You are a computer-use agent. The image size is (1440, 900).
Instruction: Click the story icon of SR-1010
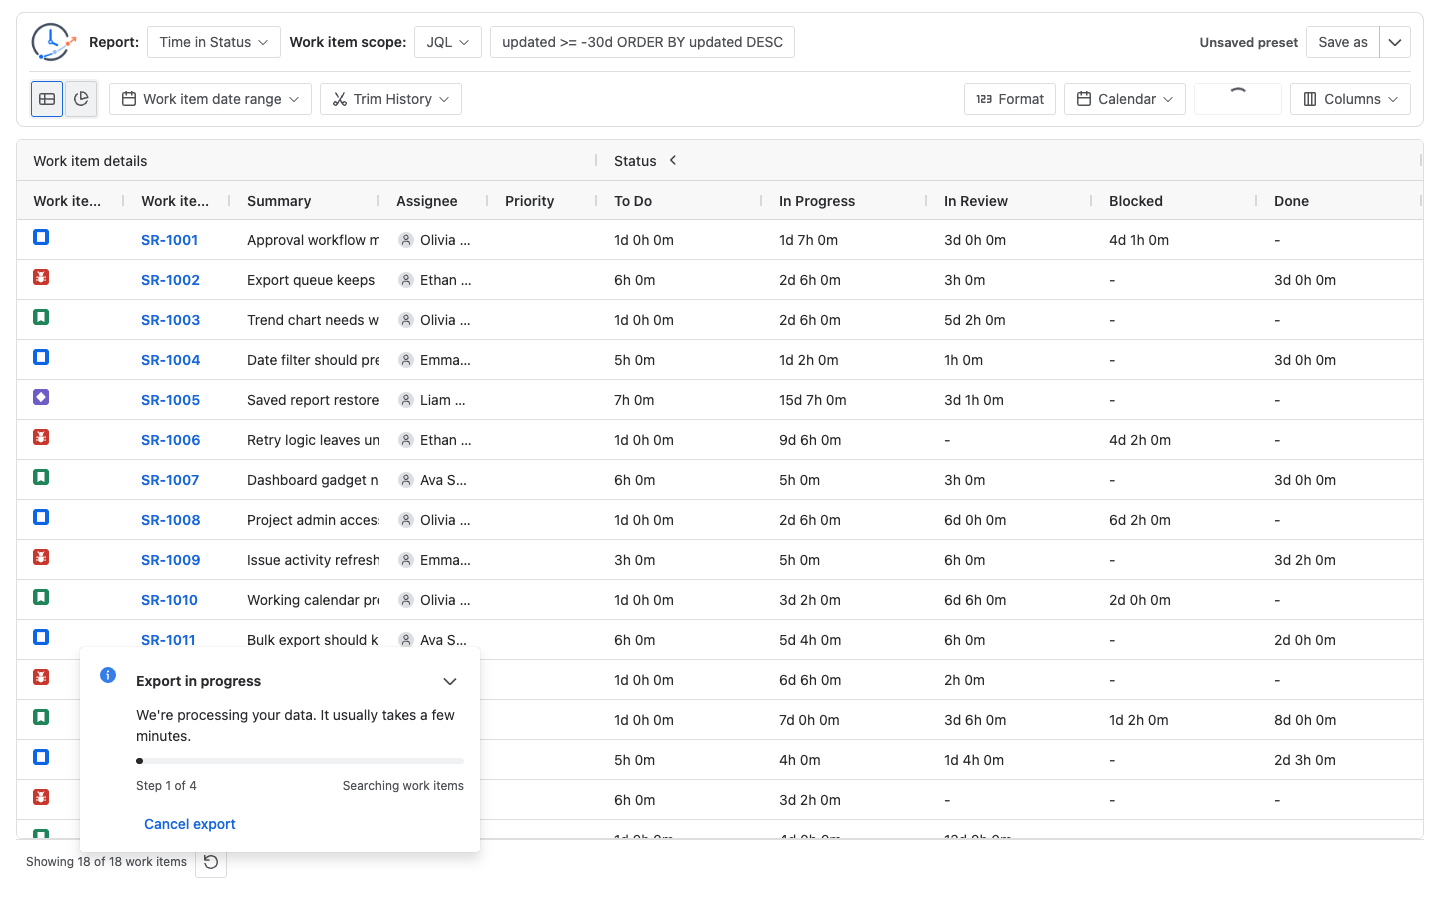pyautogui.click(x=41, y=597)
